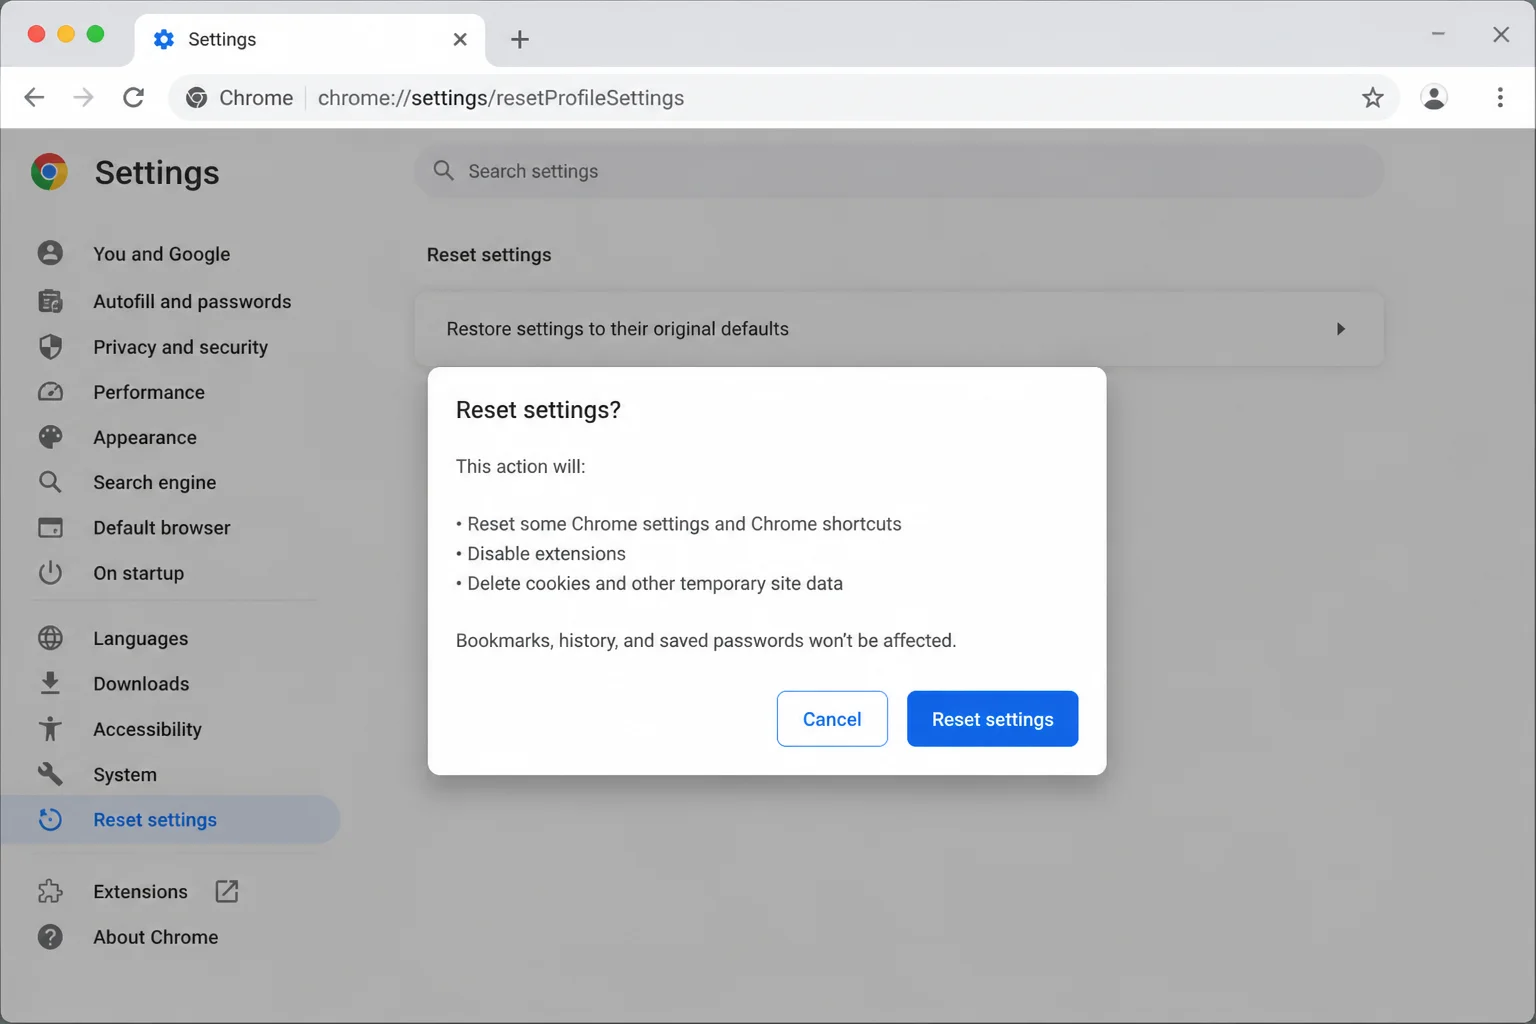Open You and Google settings
This screenshot has width=1536, height=1024.
162,254
